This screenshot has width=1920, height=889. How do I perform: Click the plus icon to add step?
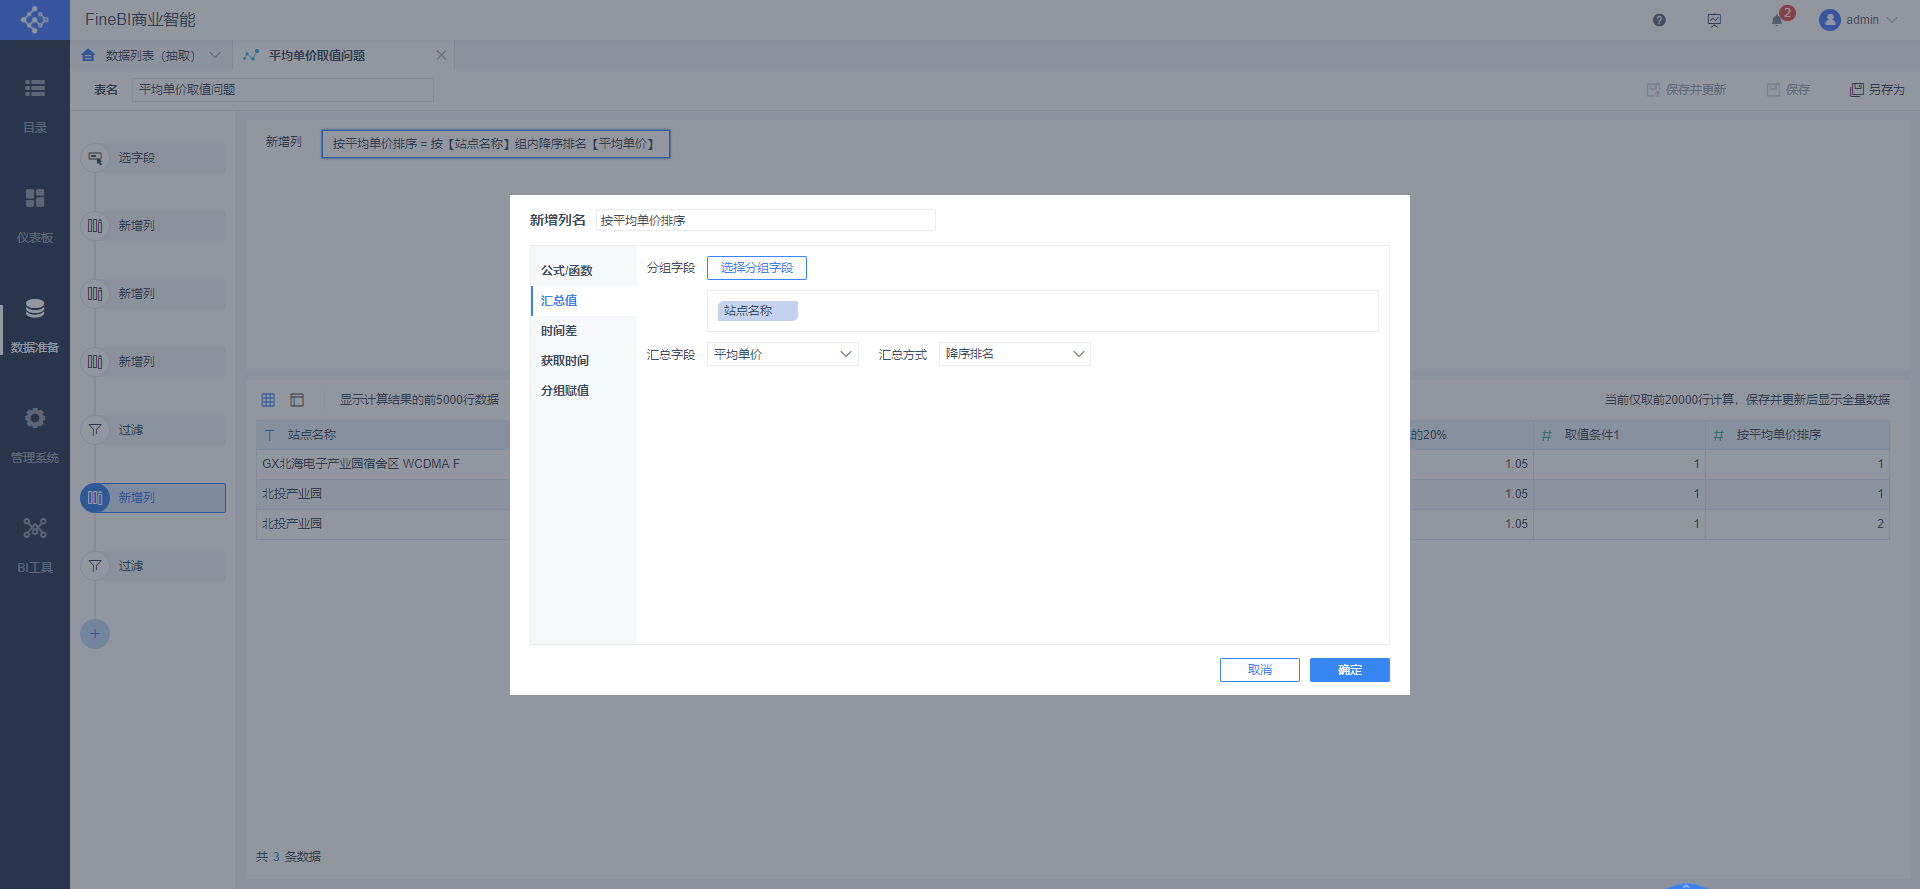tap(95, 633)
